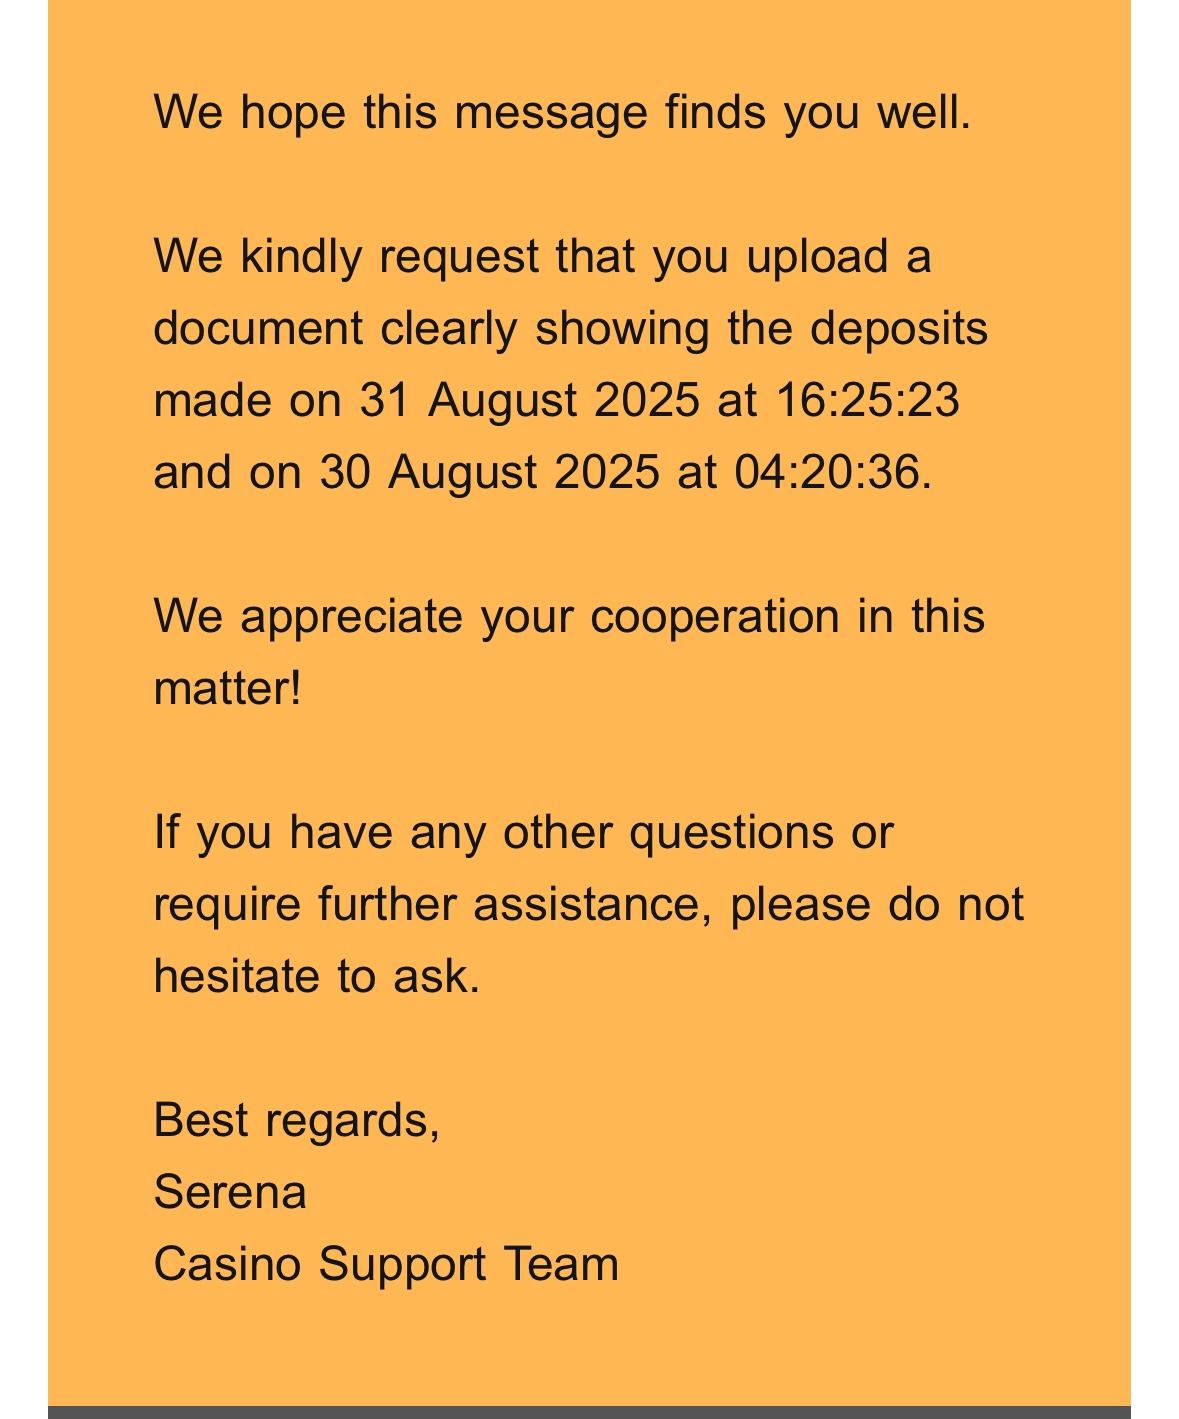The height and width of the screenshot is (1419, 1179).
Task: Click the "Casino Support Team" signature line
Action: pos(386,1264)
